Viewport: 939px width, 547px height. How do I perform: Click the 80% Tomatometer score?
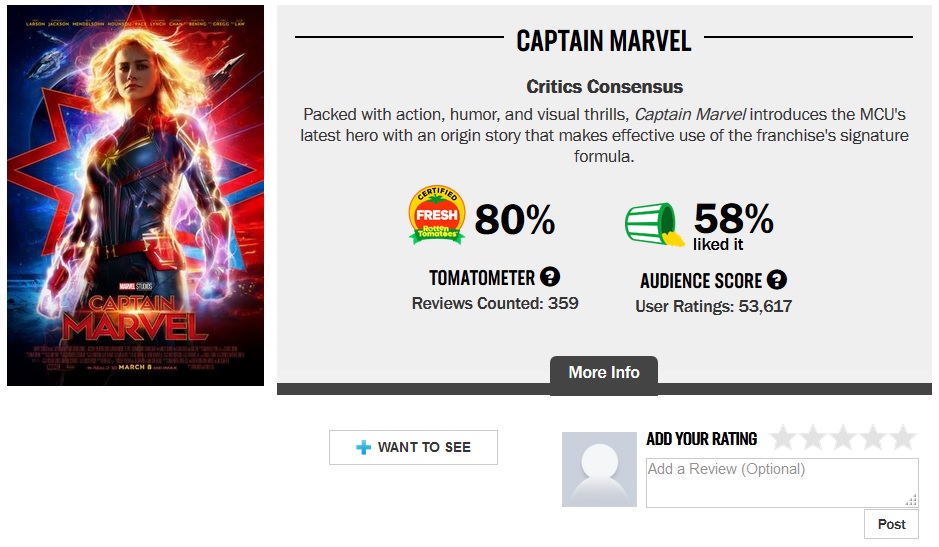(x=514, y=219)
